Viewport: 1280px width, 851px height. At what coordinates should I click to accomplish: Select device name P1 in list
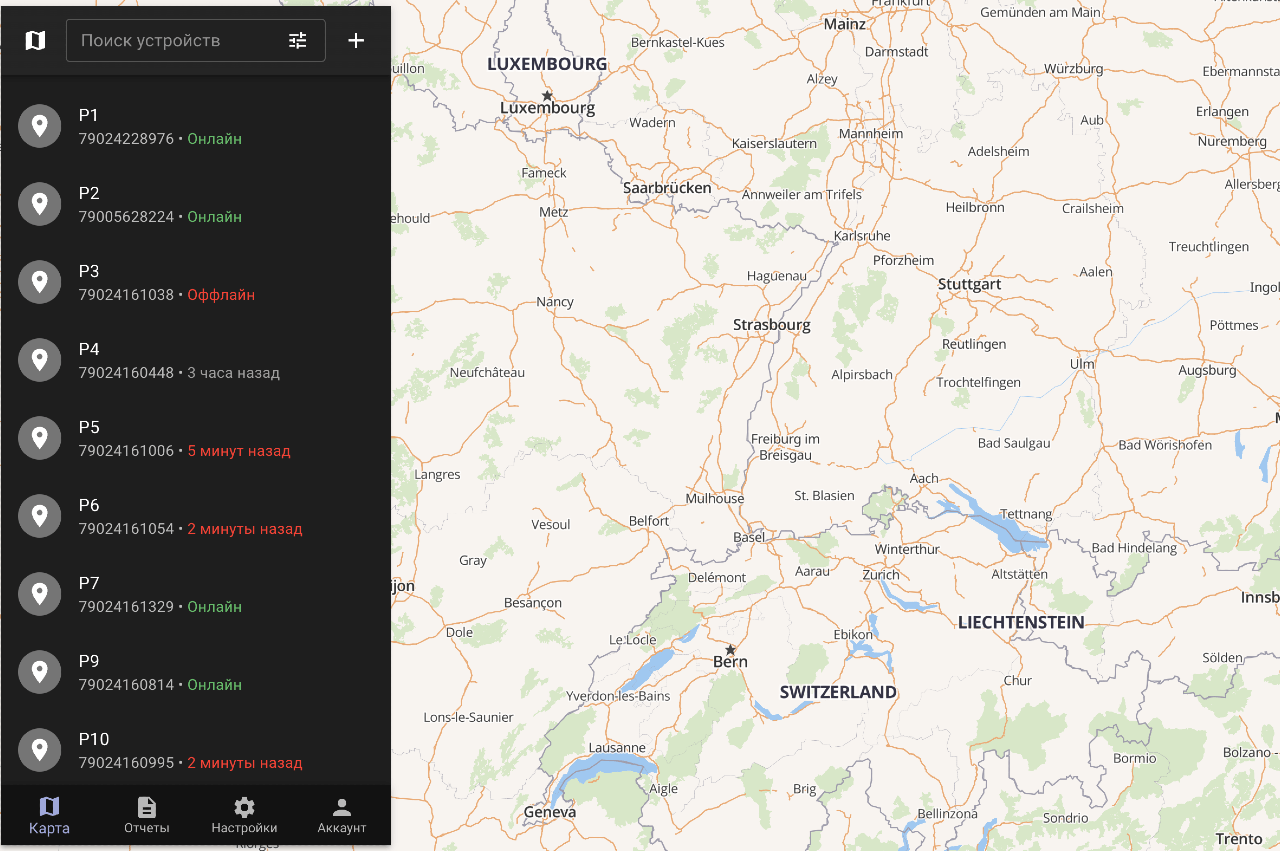(89, 115)
